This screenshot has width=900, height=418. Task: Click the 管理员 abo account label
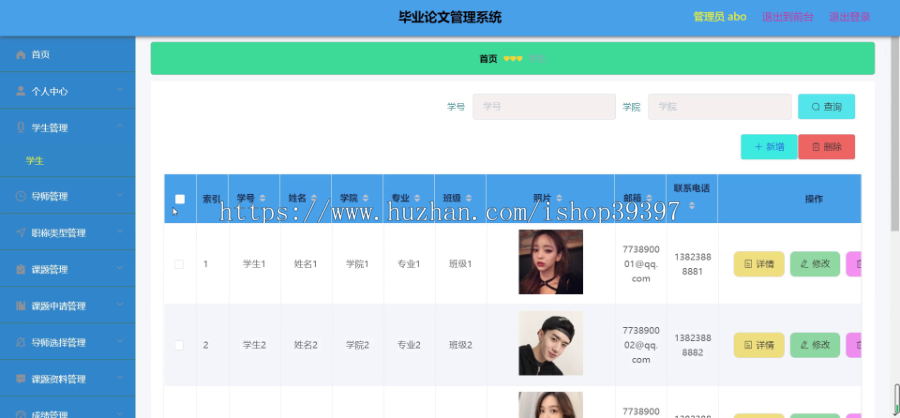pyautogui.click(x=720, y=17)
